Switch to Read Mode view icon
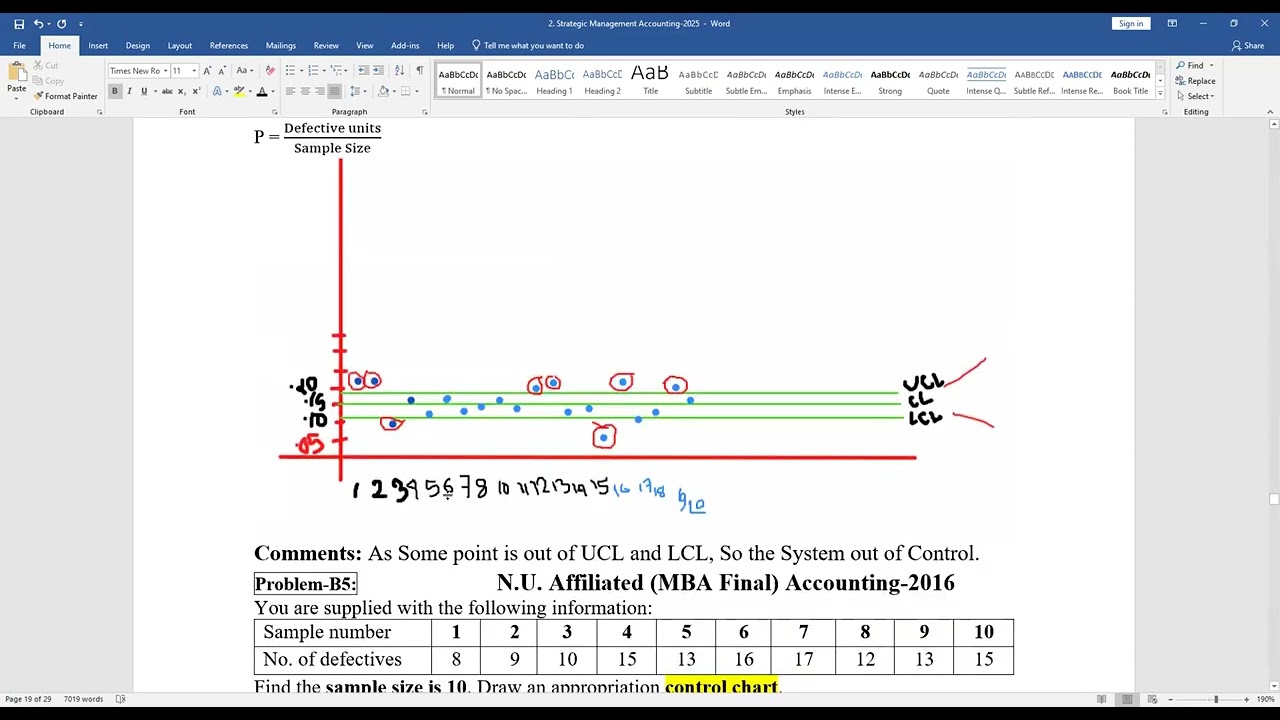 click(1102, 699)
